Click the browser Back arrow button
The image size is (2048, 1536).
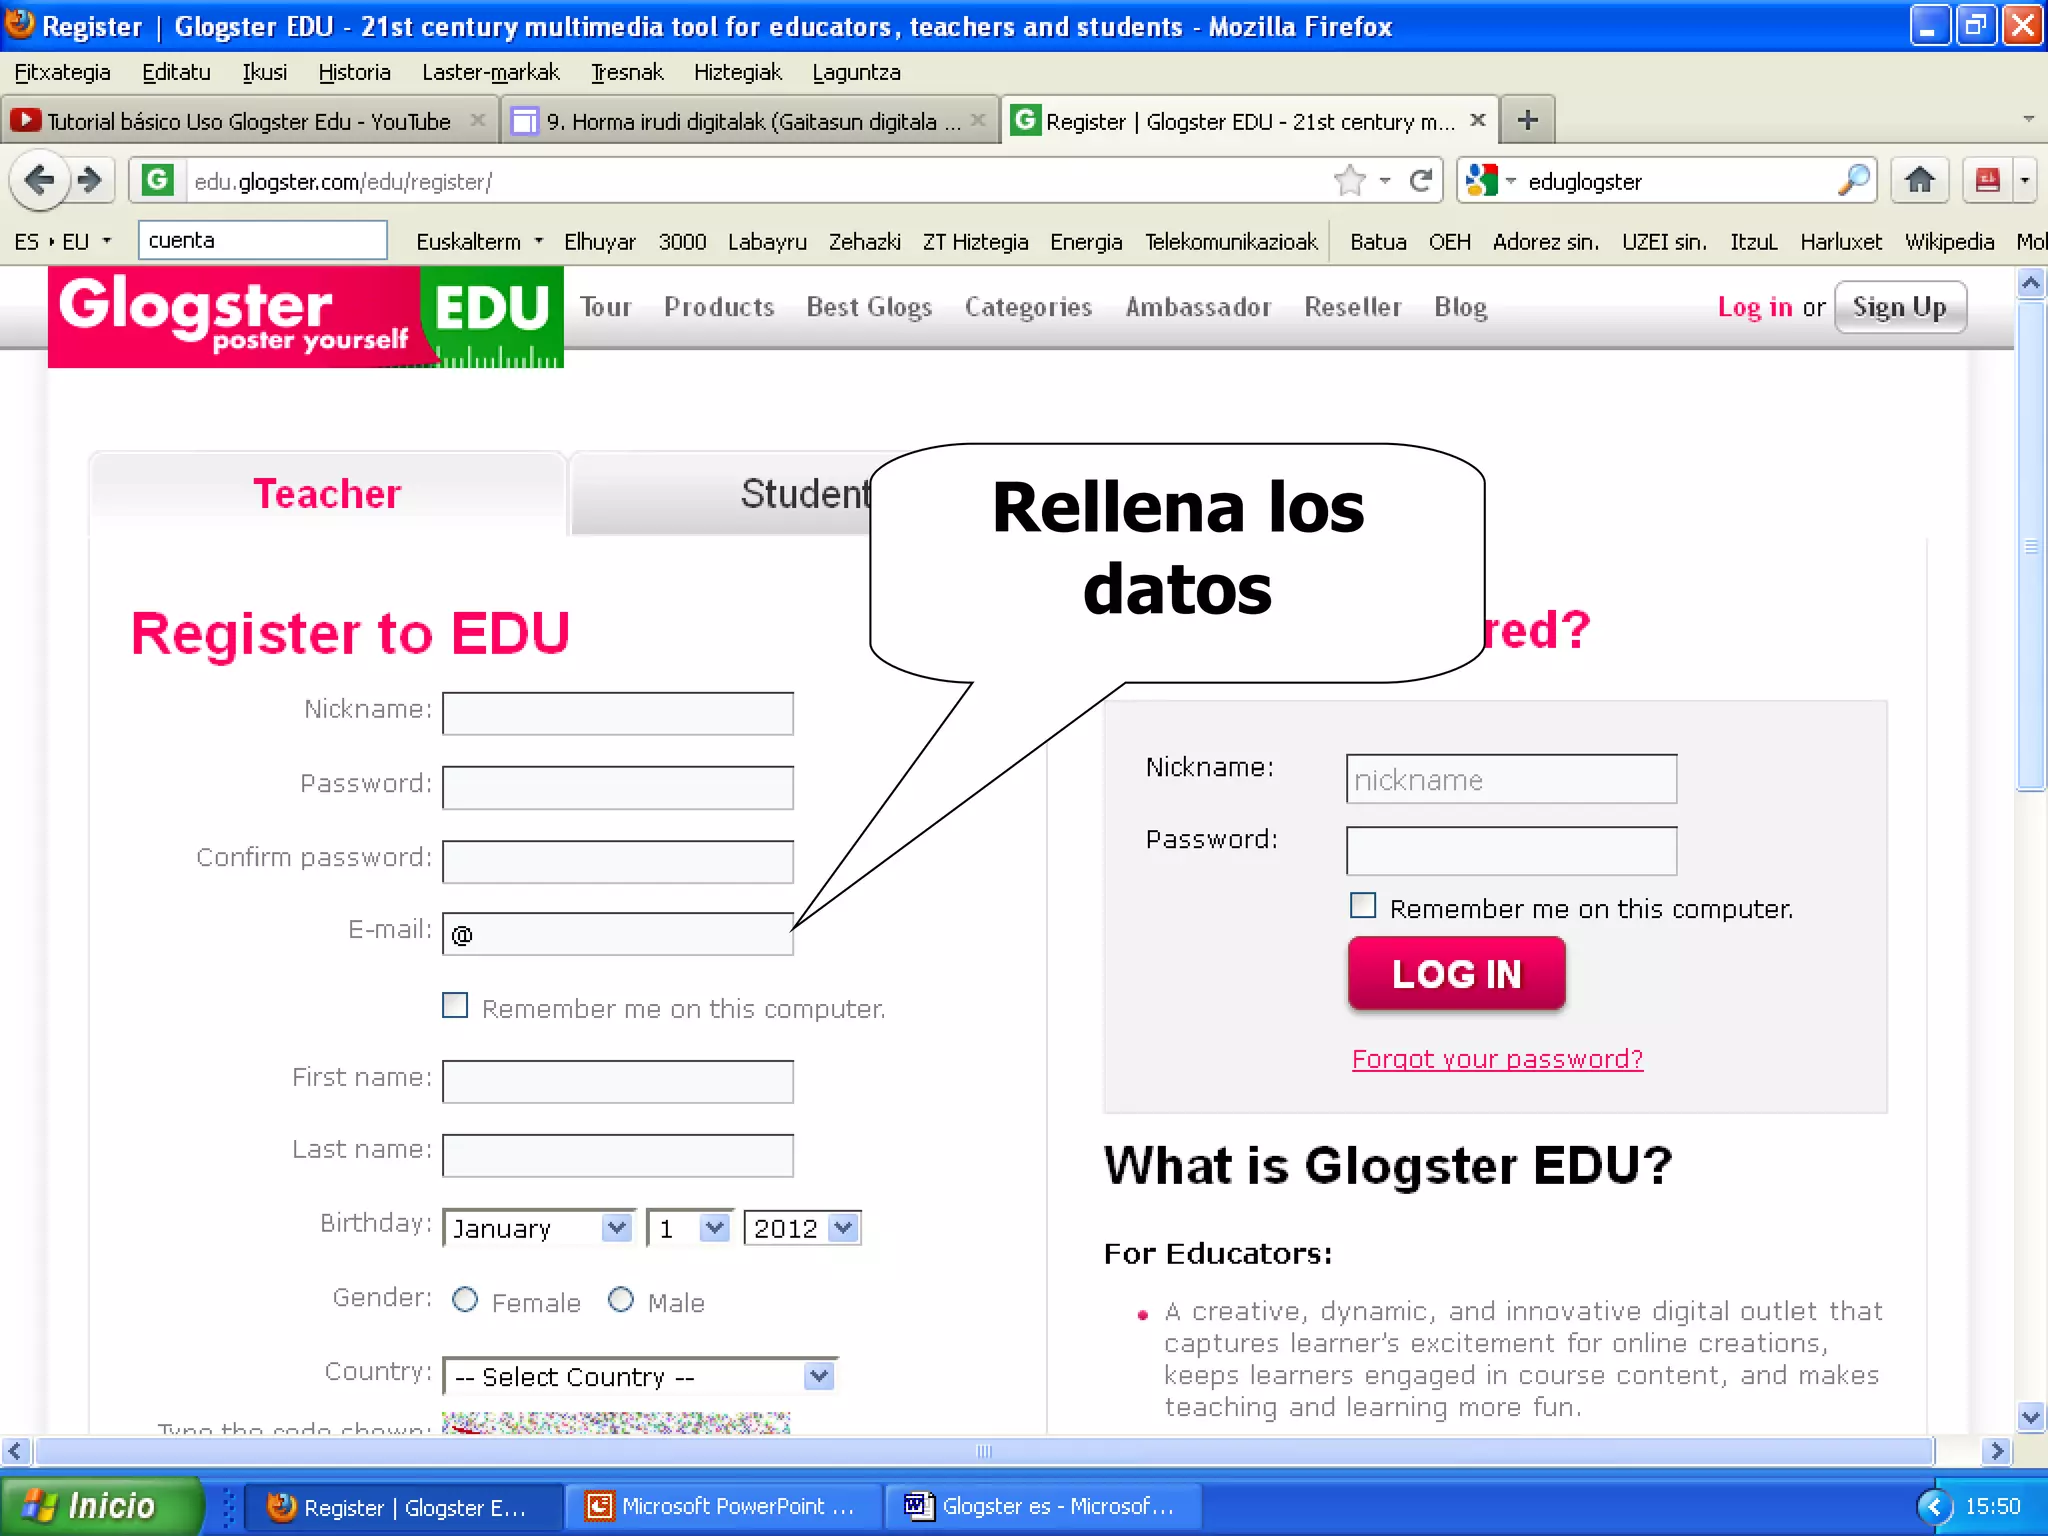[x=39, y=180]
